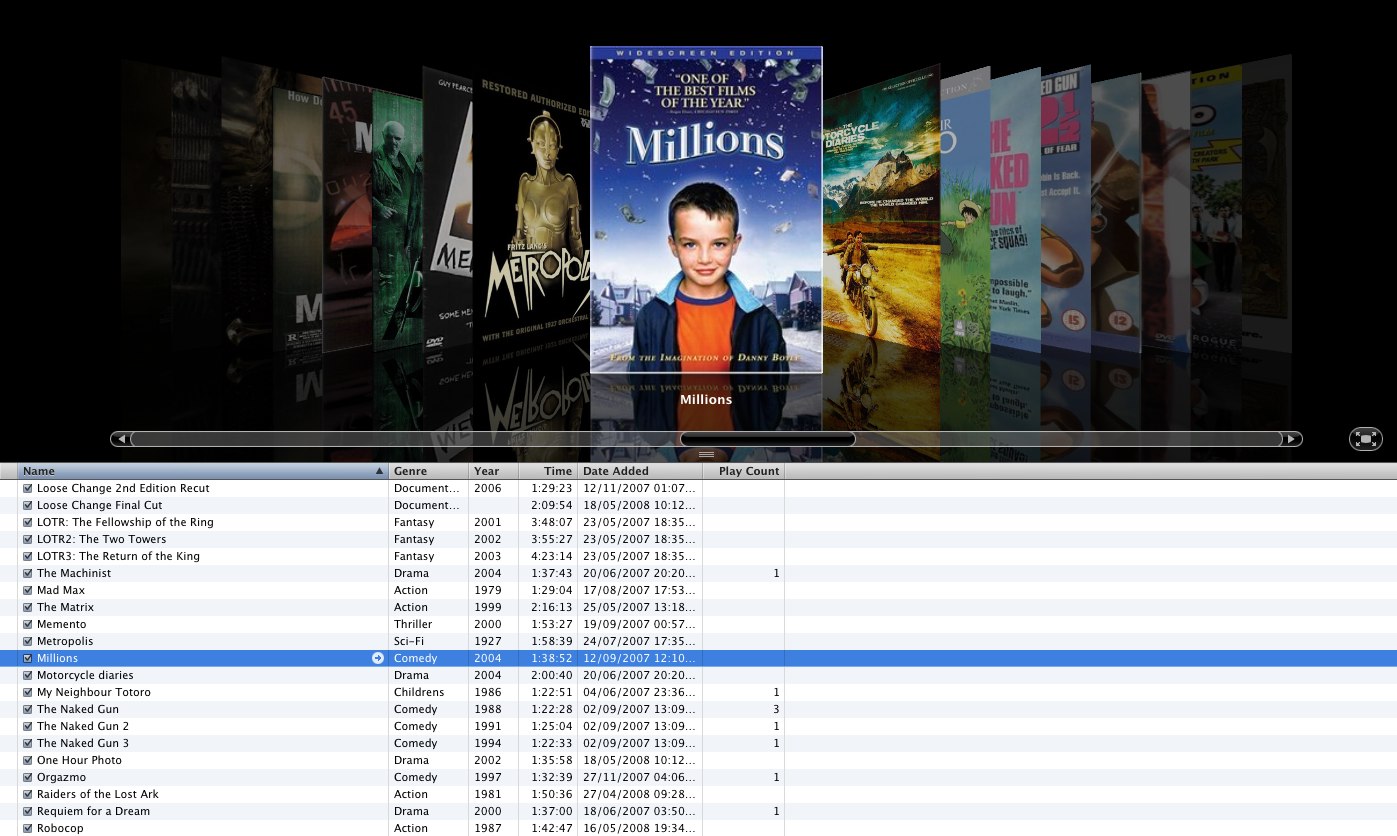Viewport: 1397px width, 836px height.
Task: Uncheck the Millions checkbox
Action: [28, 658]
